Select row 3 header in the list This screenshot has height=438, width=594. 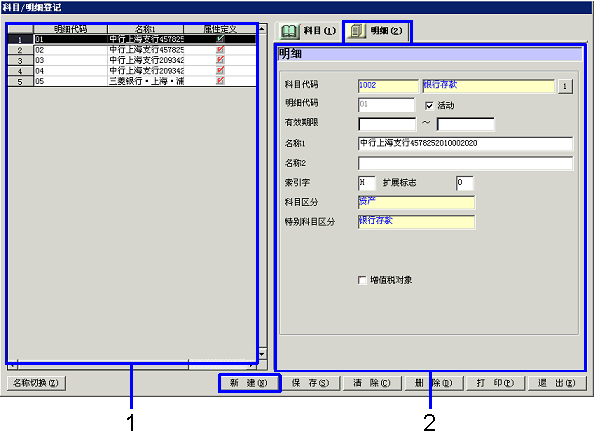[20, 60]
